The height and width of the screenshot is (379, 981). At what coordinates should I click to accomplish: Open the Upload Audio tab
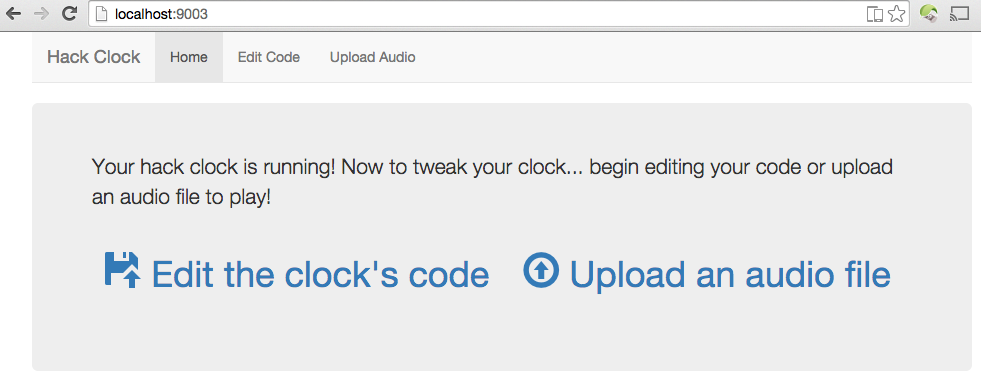click(372, 57)
